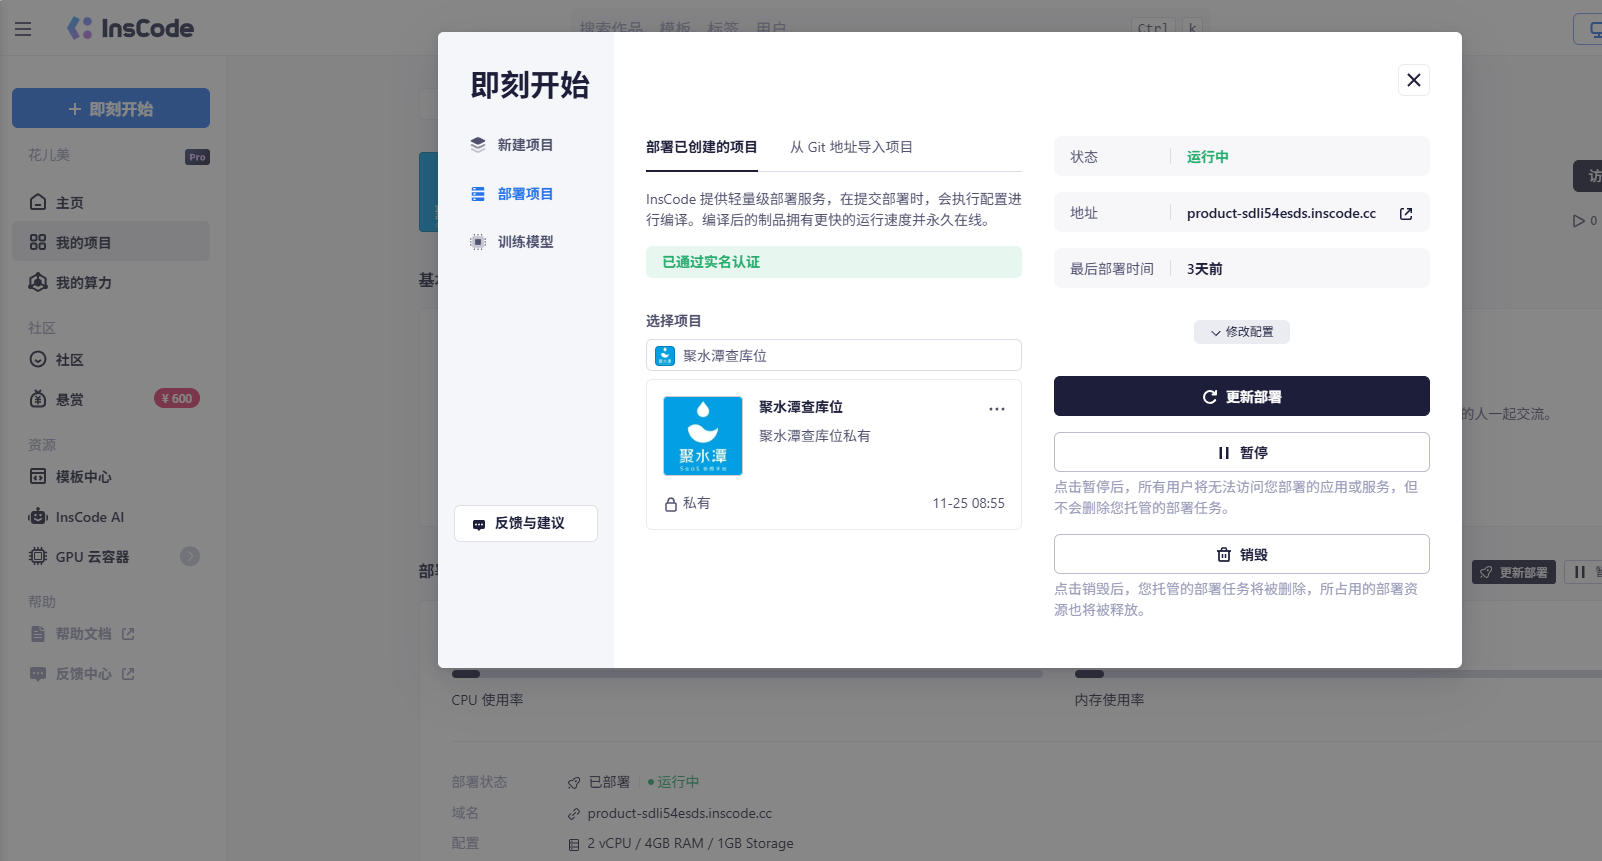Click the CPU 使用率 progress bar
Screen dimensions: 1602x861
point(747,673)
